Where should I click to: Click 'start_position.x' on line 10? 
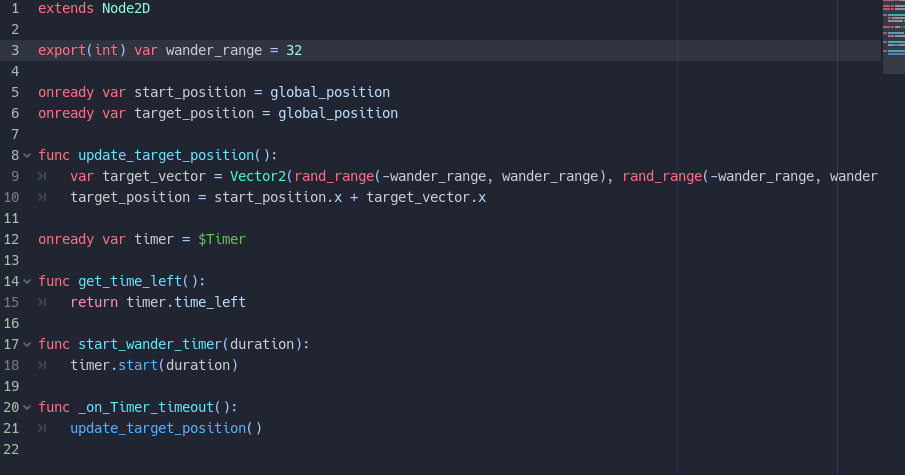coord(278,197)
